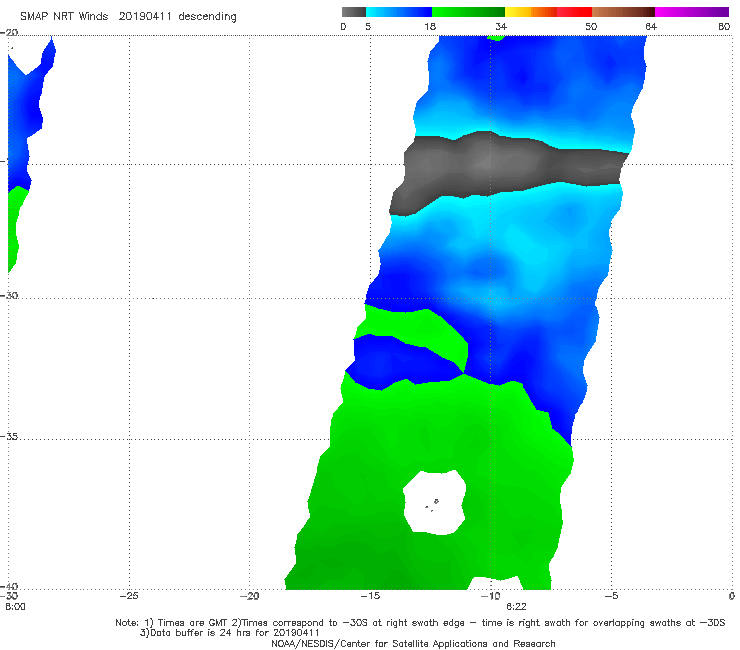Click the longitude axis label '-10'
Image resolution: width=740 pixels, height=650 pixels.
(x=490, y=596)
